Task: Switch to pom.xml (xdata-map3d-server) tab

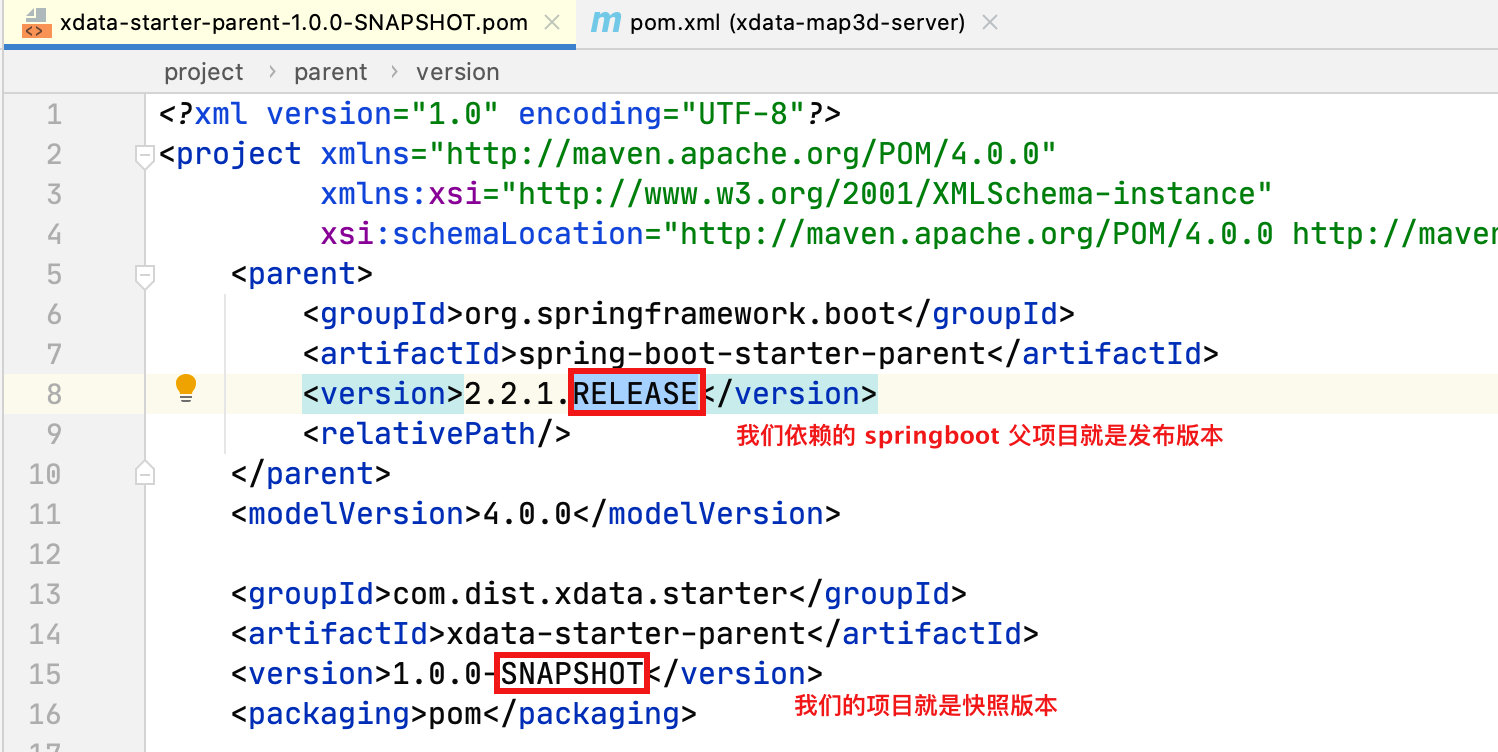Action: 797,22
